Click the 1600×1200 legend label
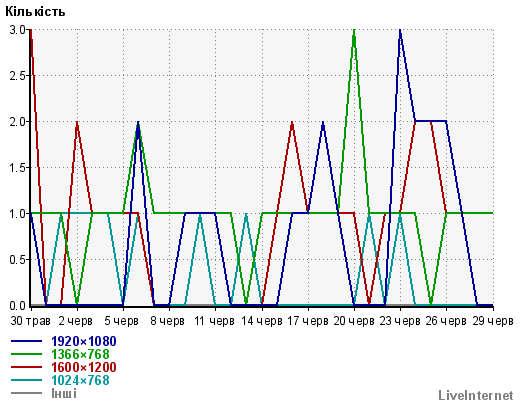 click(x=84, y=367)
